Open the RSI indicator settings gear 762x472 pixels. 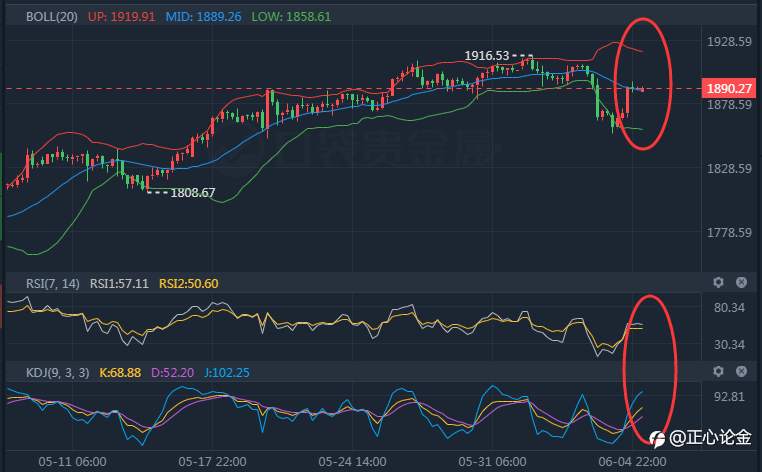(x=718, y=282)
